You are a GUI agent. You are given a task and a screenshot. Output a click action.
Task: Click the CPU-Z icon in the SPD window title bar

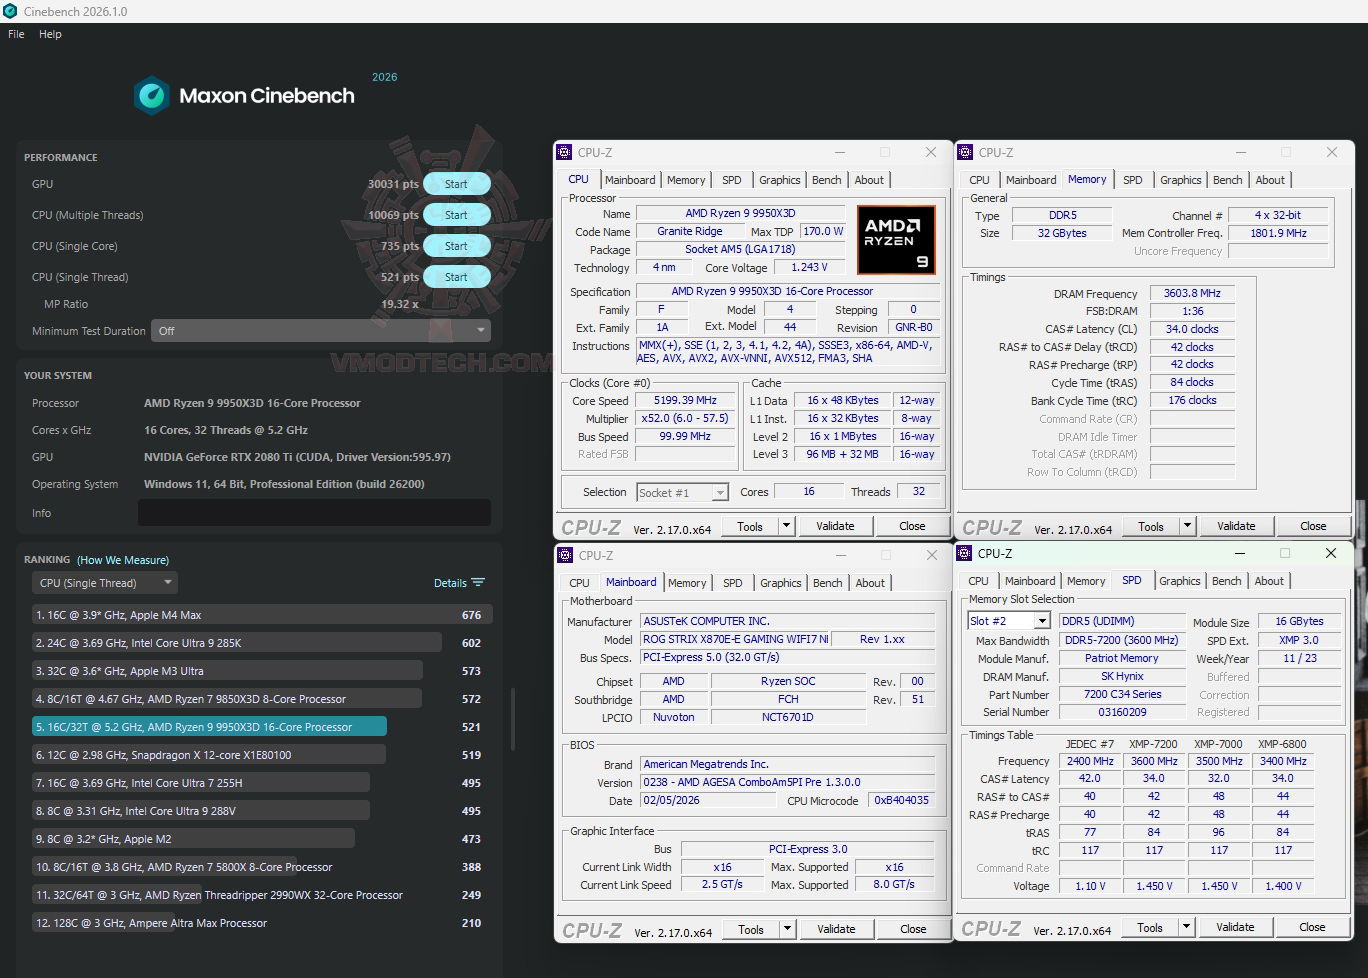click(x=965, y=553)
